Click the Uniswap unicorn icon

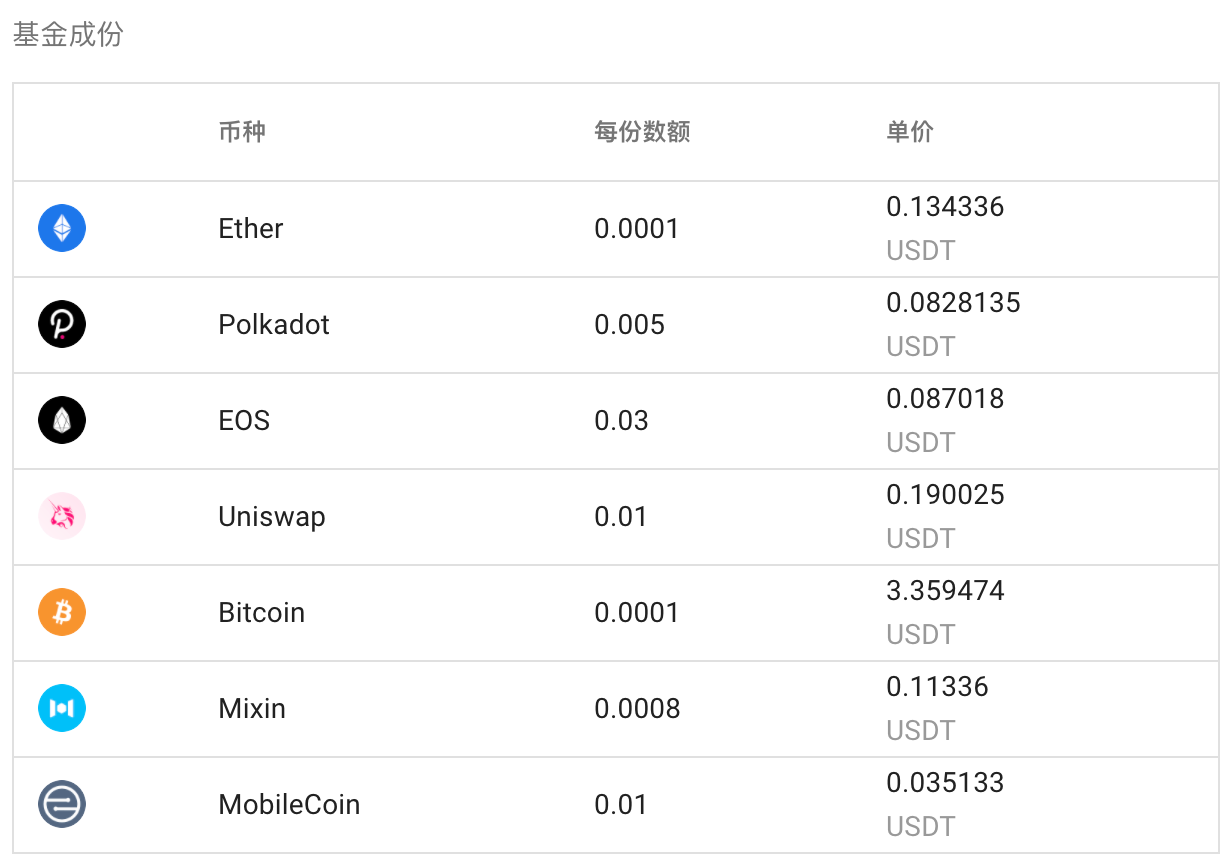tap(62, 516)
